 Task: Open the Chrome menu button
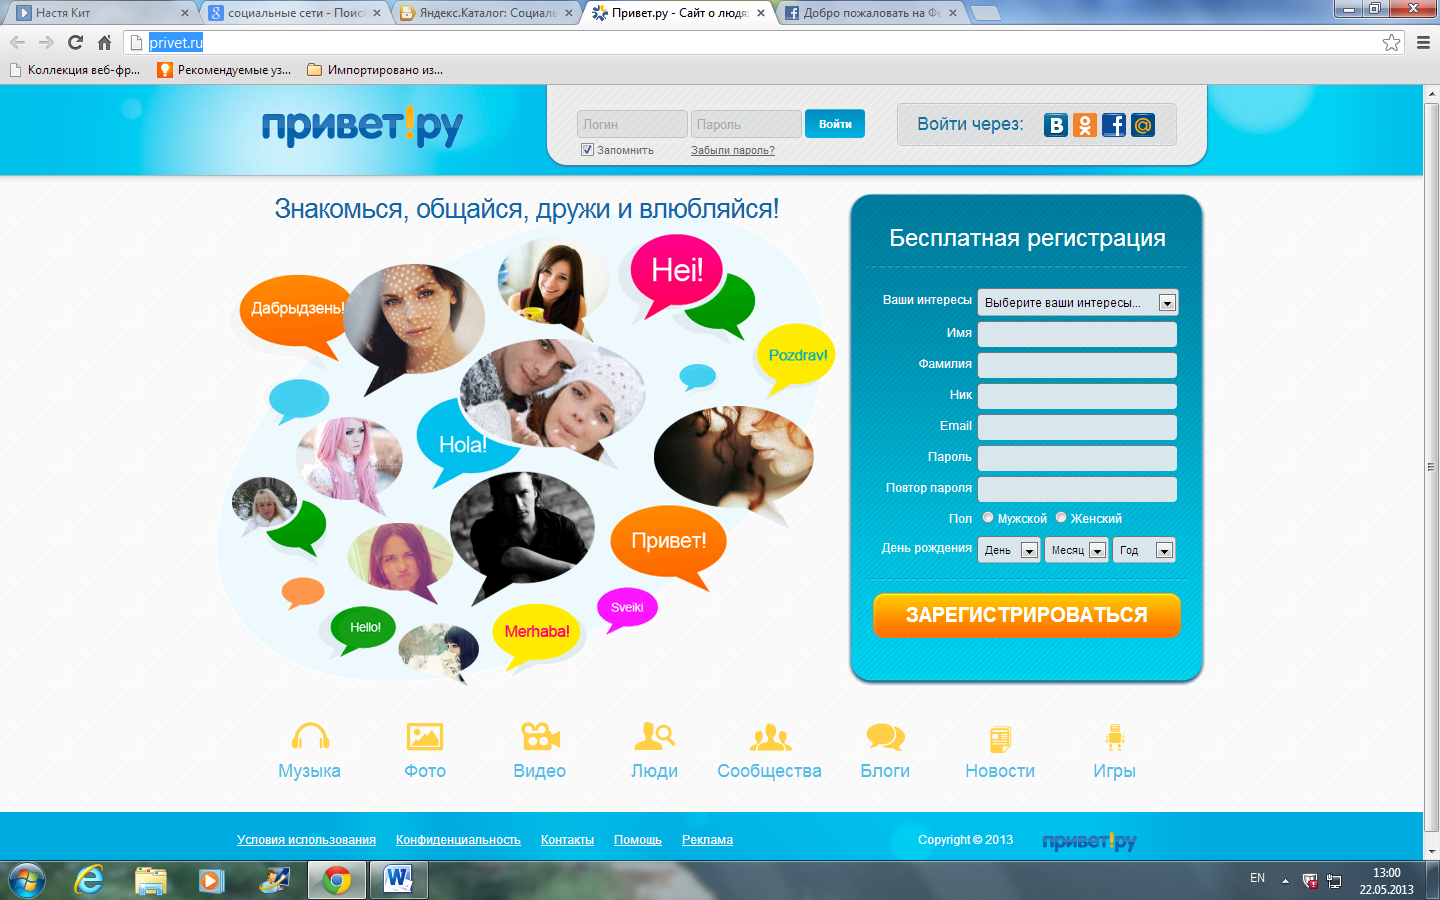[1423, 42]
